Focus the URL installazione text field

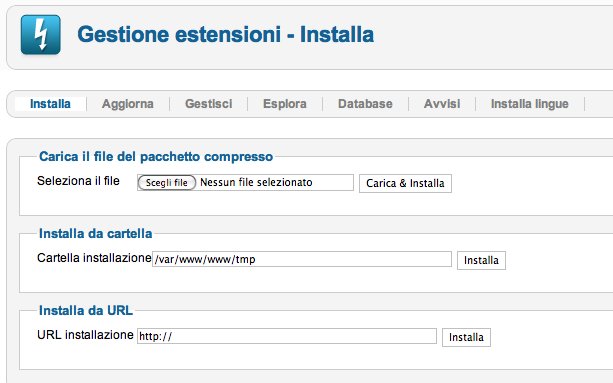[x=287, y=336]
